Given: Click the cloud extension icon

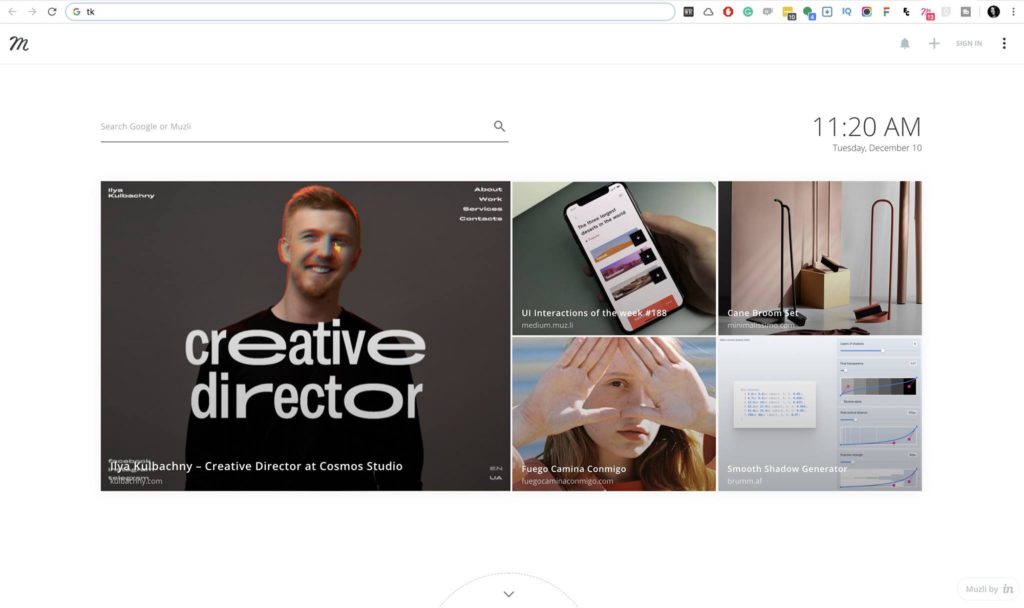Looking at the screenshot, I should pos(708,12).
